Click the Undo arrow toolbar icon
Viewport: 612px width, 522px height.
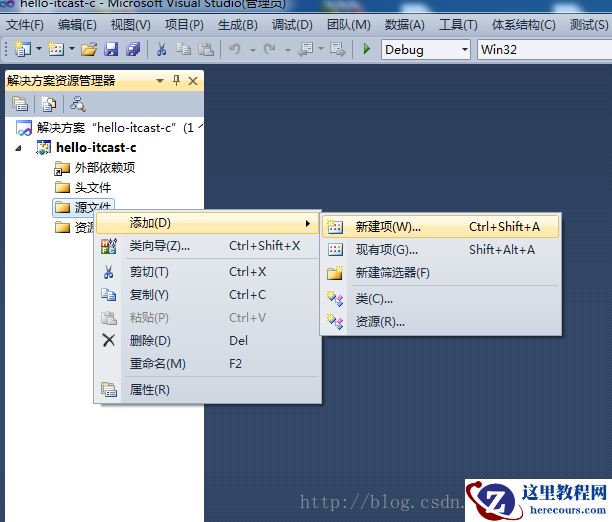click(x=235, y=50)
